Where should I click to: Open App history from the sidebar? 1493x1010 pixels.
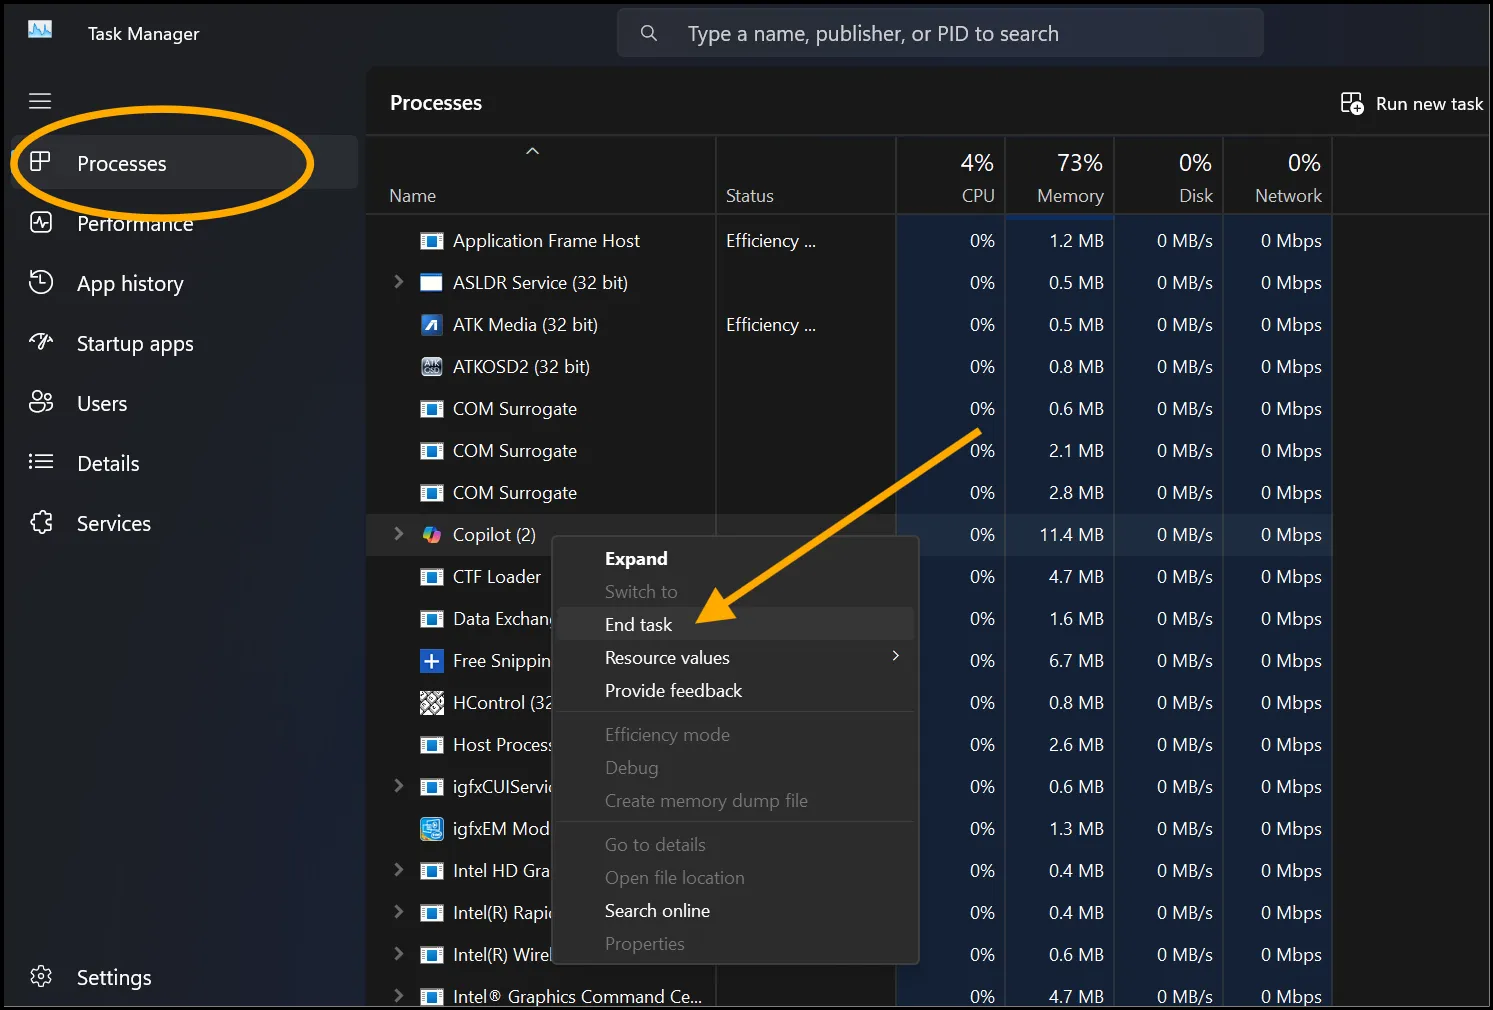[41, 283]
